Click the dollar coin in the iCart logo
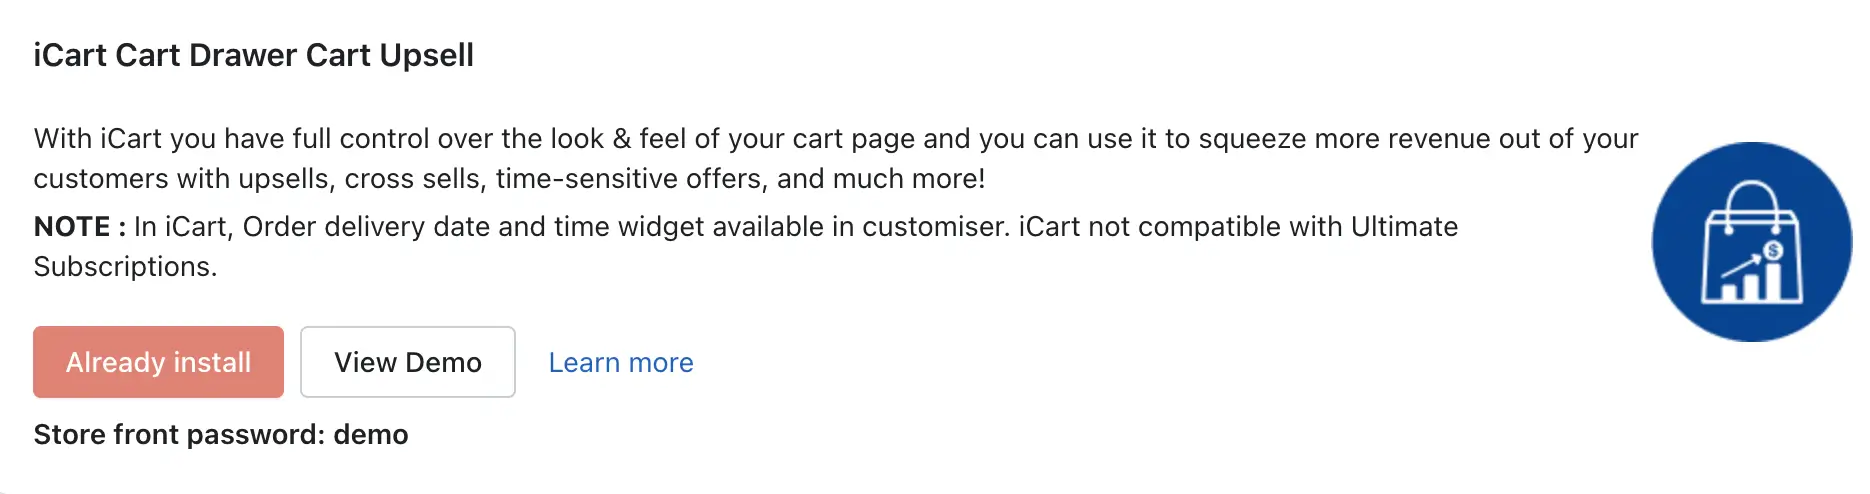The width and height of the screenshot is (1870, 494). [x=1773, y=251]
